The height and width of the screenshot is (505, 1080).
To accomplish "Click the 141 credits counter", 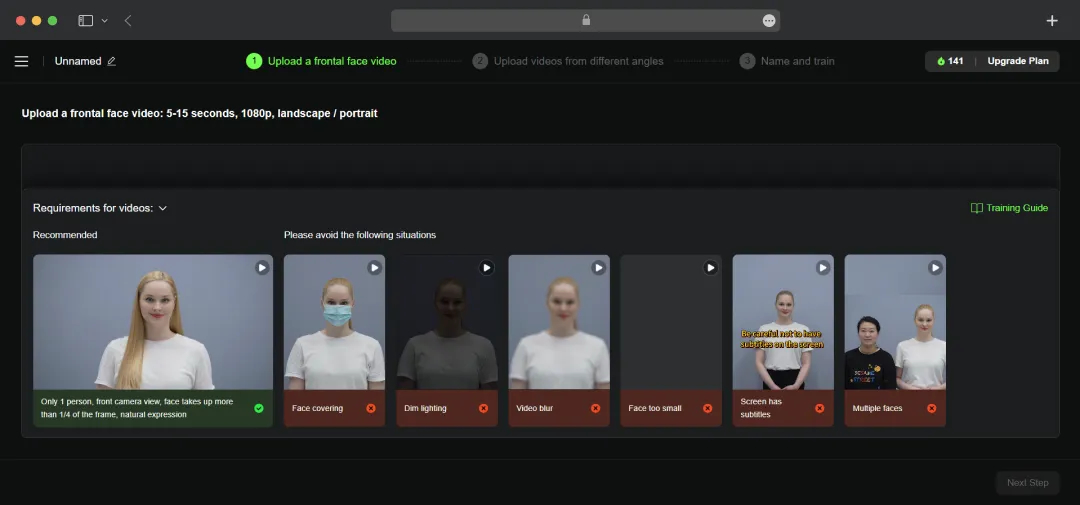I will [x=950, y=61].
